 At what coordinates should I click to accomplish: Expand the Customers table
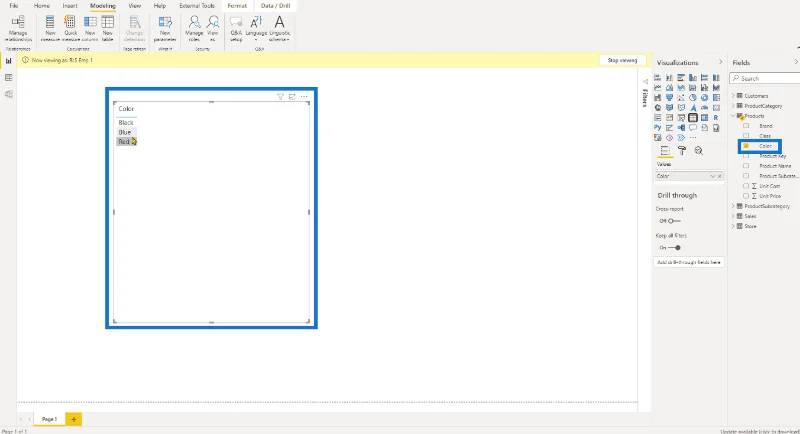pyautogui.click(x=733, y=96)
